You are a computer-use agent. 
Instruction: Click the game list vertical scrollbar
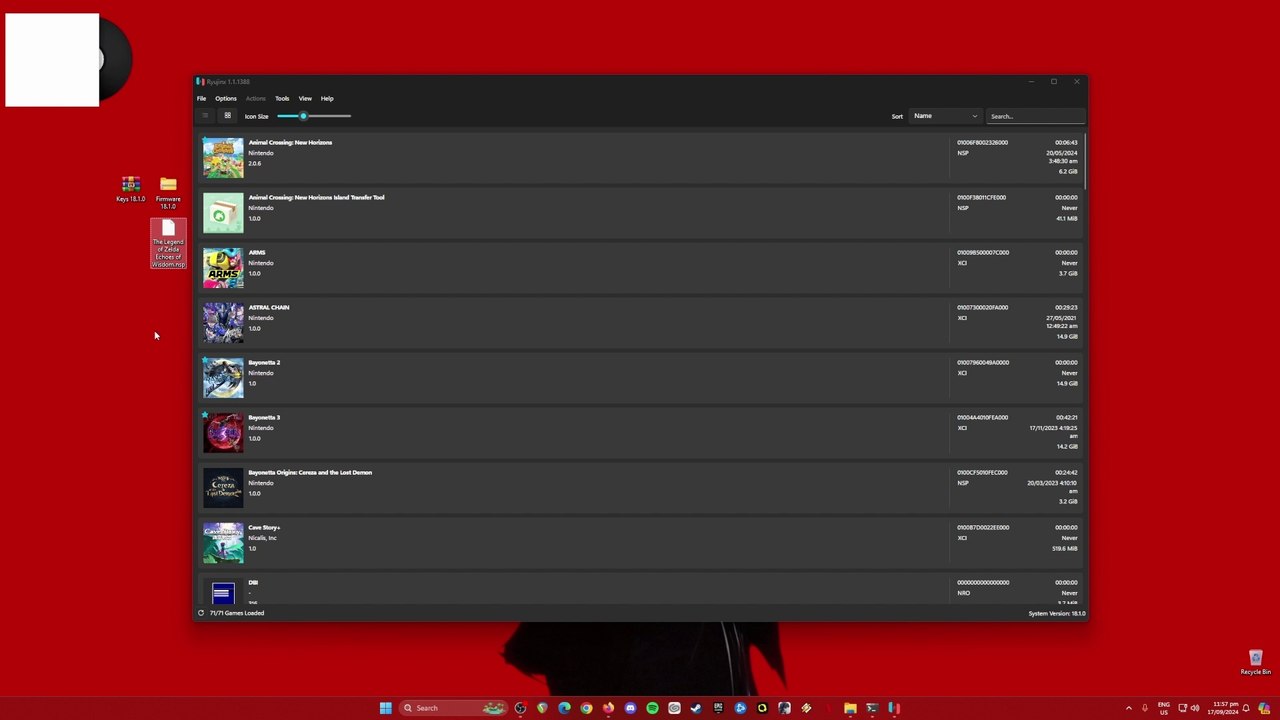pos(1085,160)
